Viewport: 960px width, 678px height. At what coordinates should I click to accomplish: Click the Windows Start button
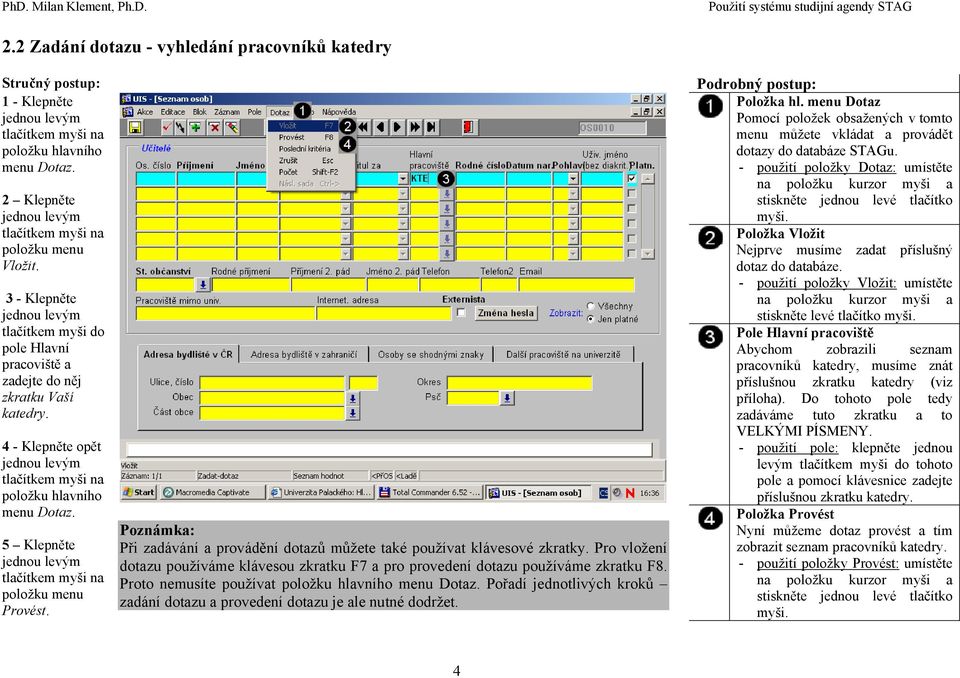[x=139, y=492]
